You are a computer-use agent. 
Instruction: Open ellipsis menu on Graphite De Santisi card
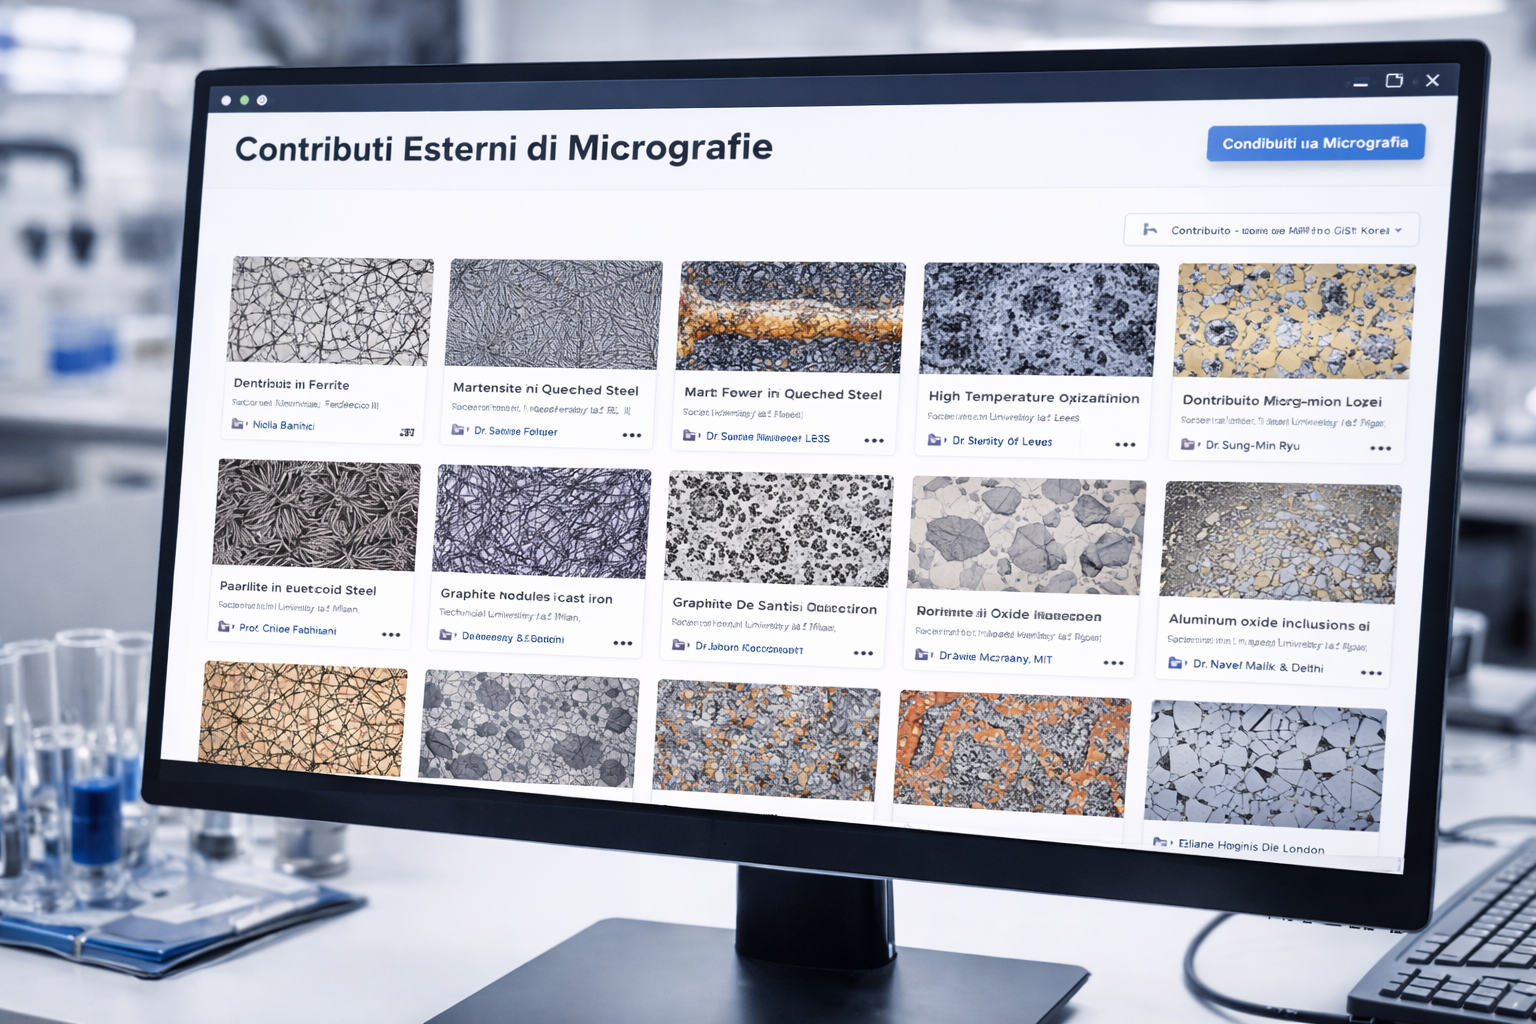(x=863, y=653)
